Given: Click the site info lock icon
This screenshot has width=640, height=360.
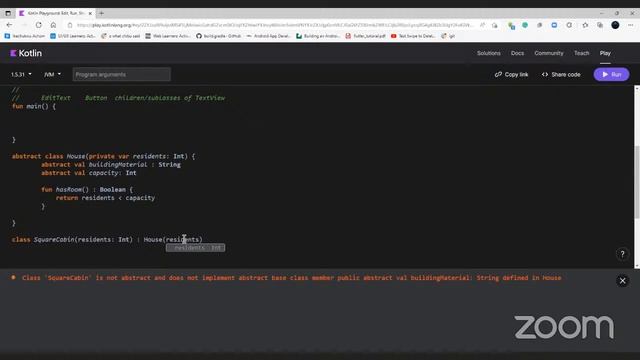Looking at the screenshot, I should (x=70, y=25).
